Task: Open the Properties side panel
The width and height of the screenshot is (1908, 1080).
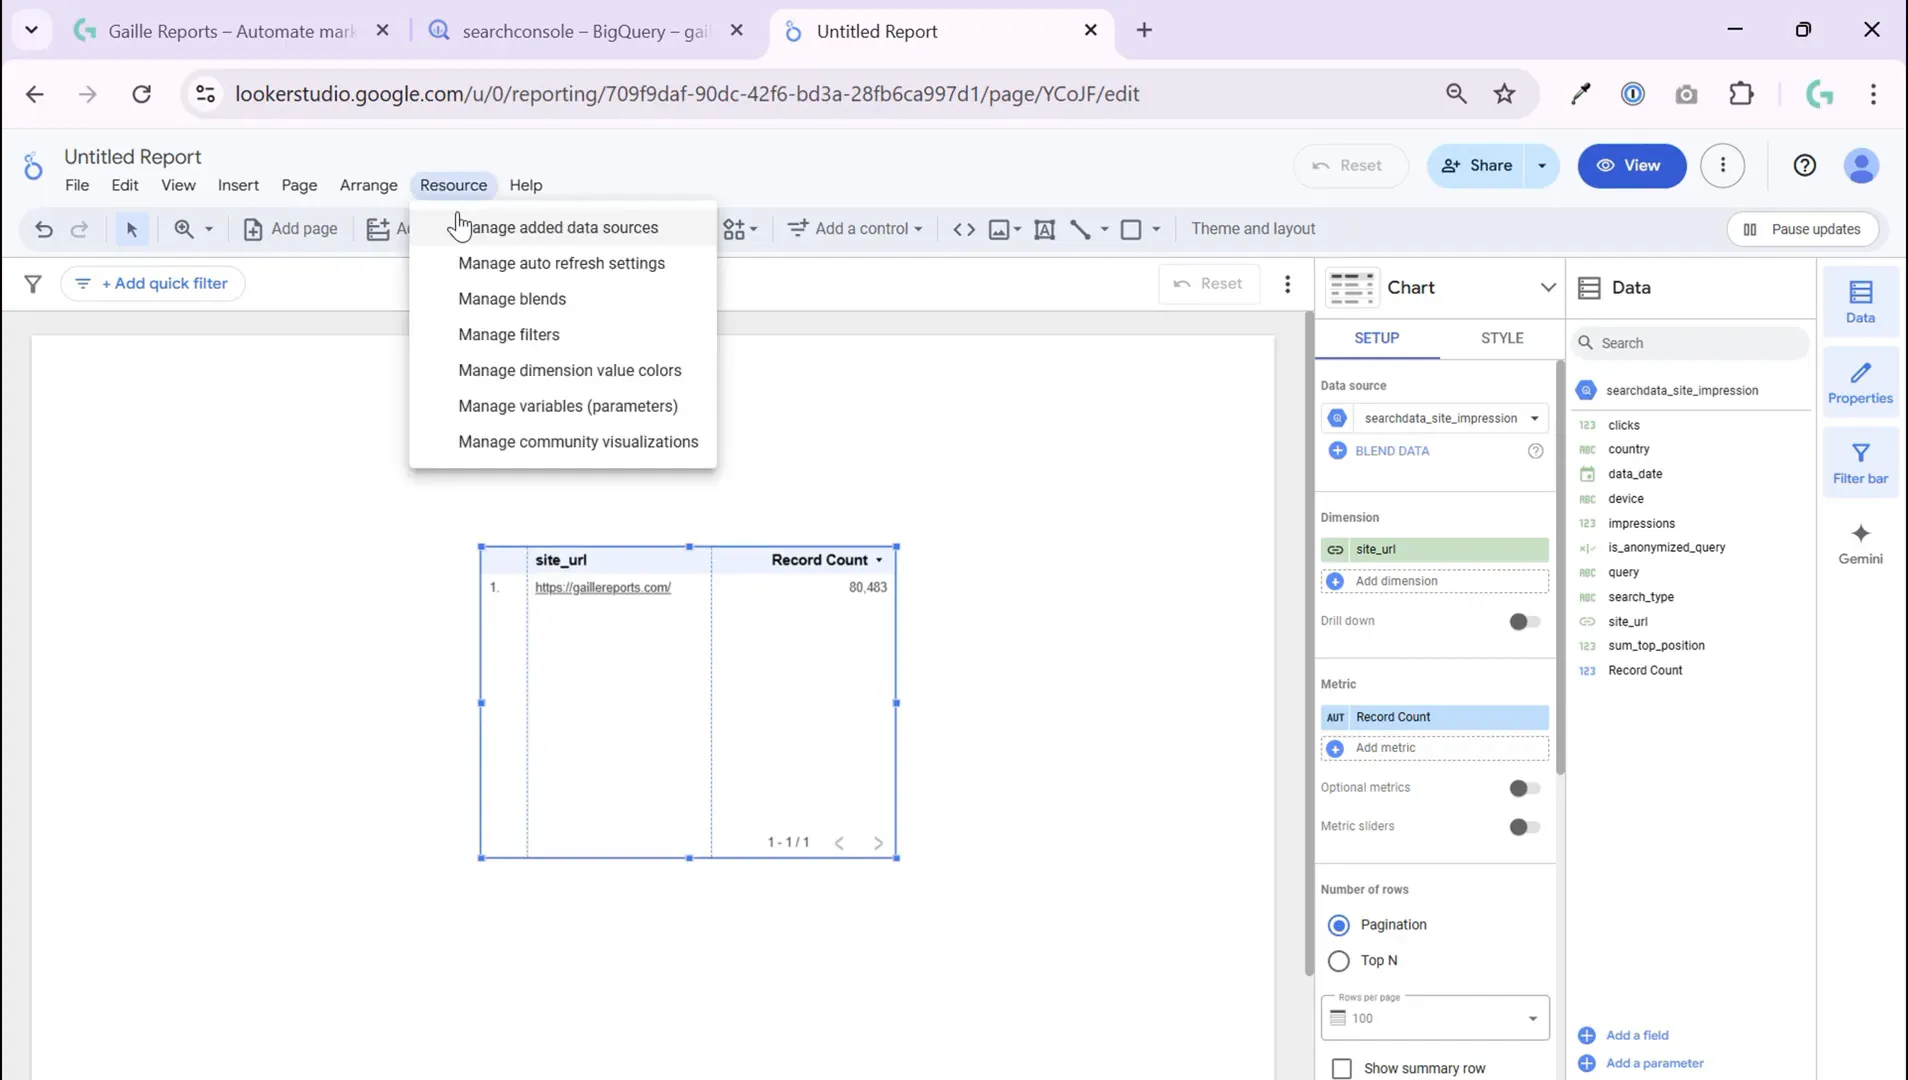Action: pyautogui.click(x=1860, y=383)
